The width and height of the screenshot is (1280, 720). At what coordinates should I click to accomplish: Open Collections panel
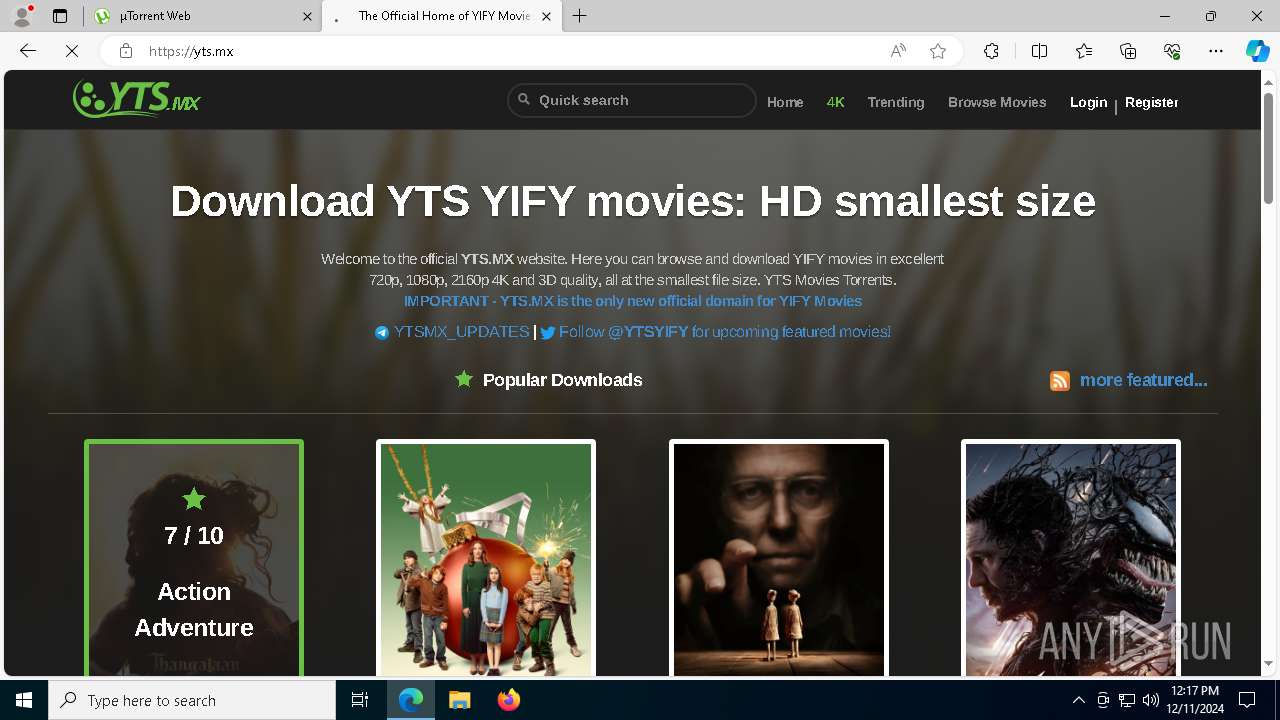(x=1128, y=51)
